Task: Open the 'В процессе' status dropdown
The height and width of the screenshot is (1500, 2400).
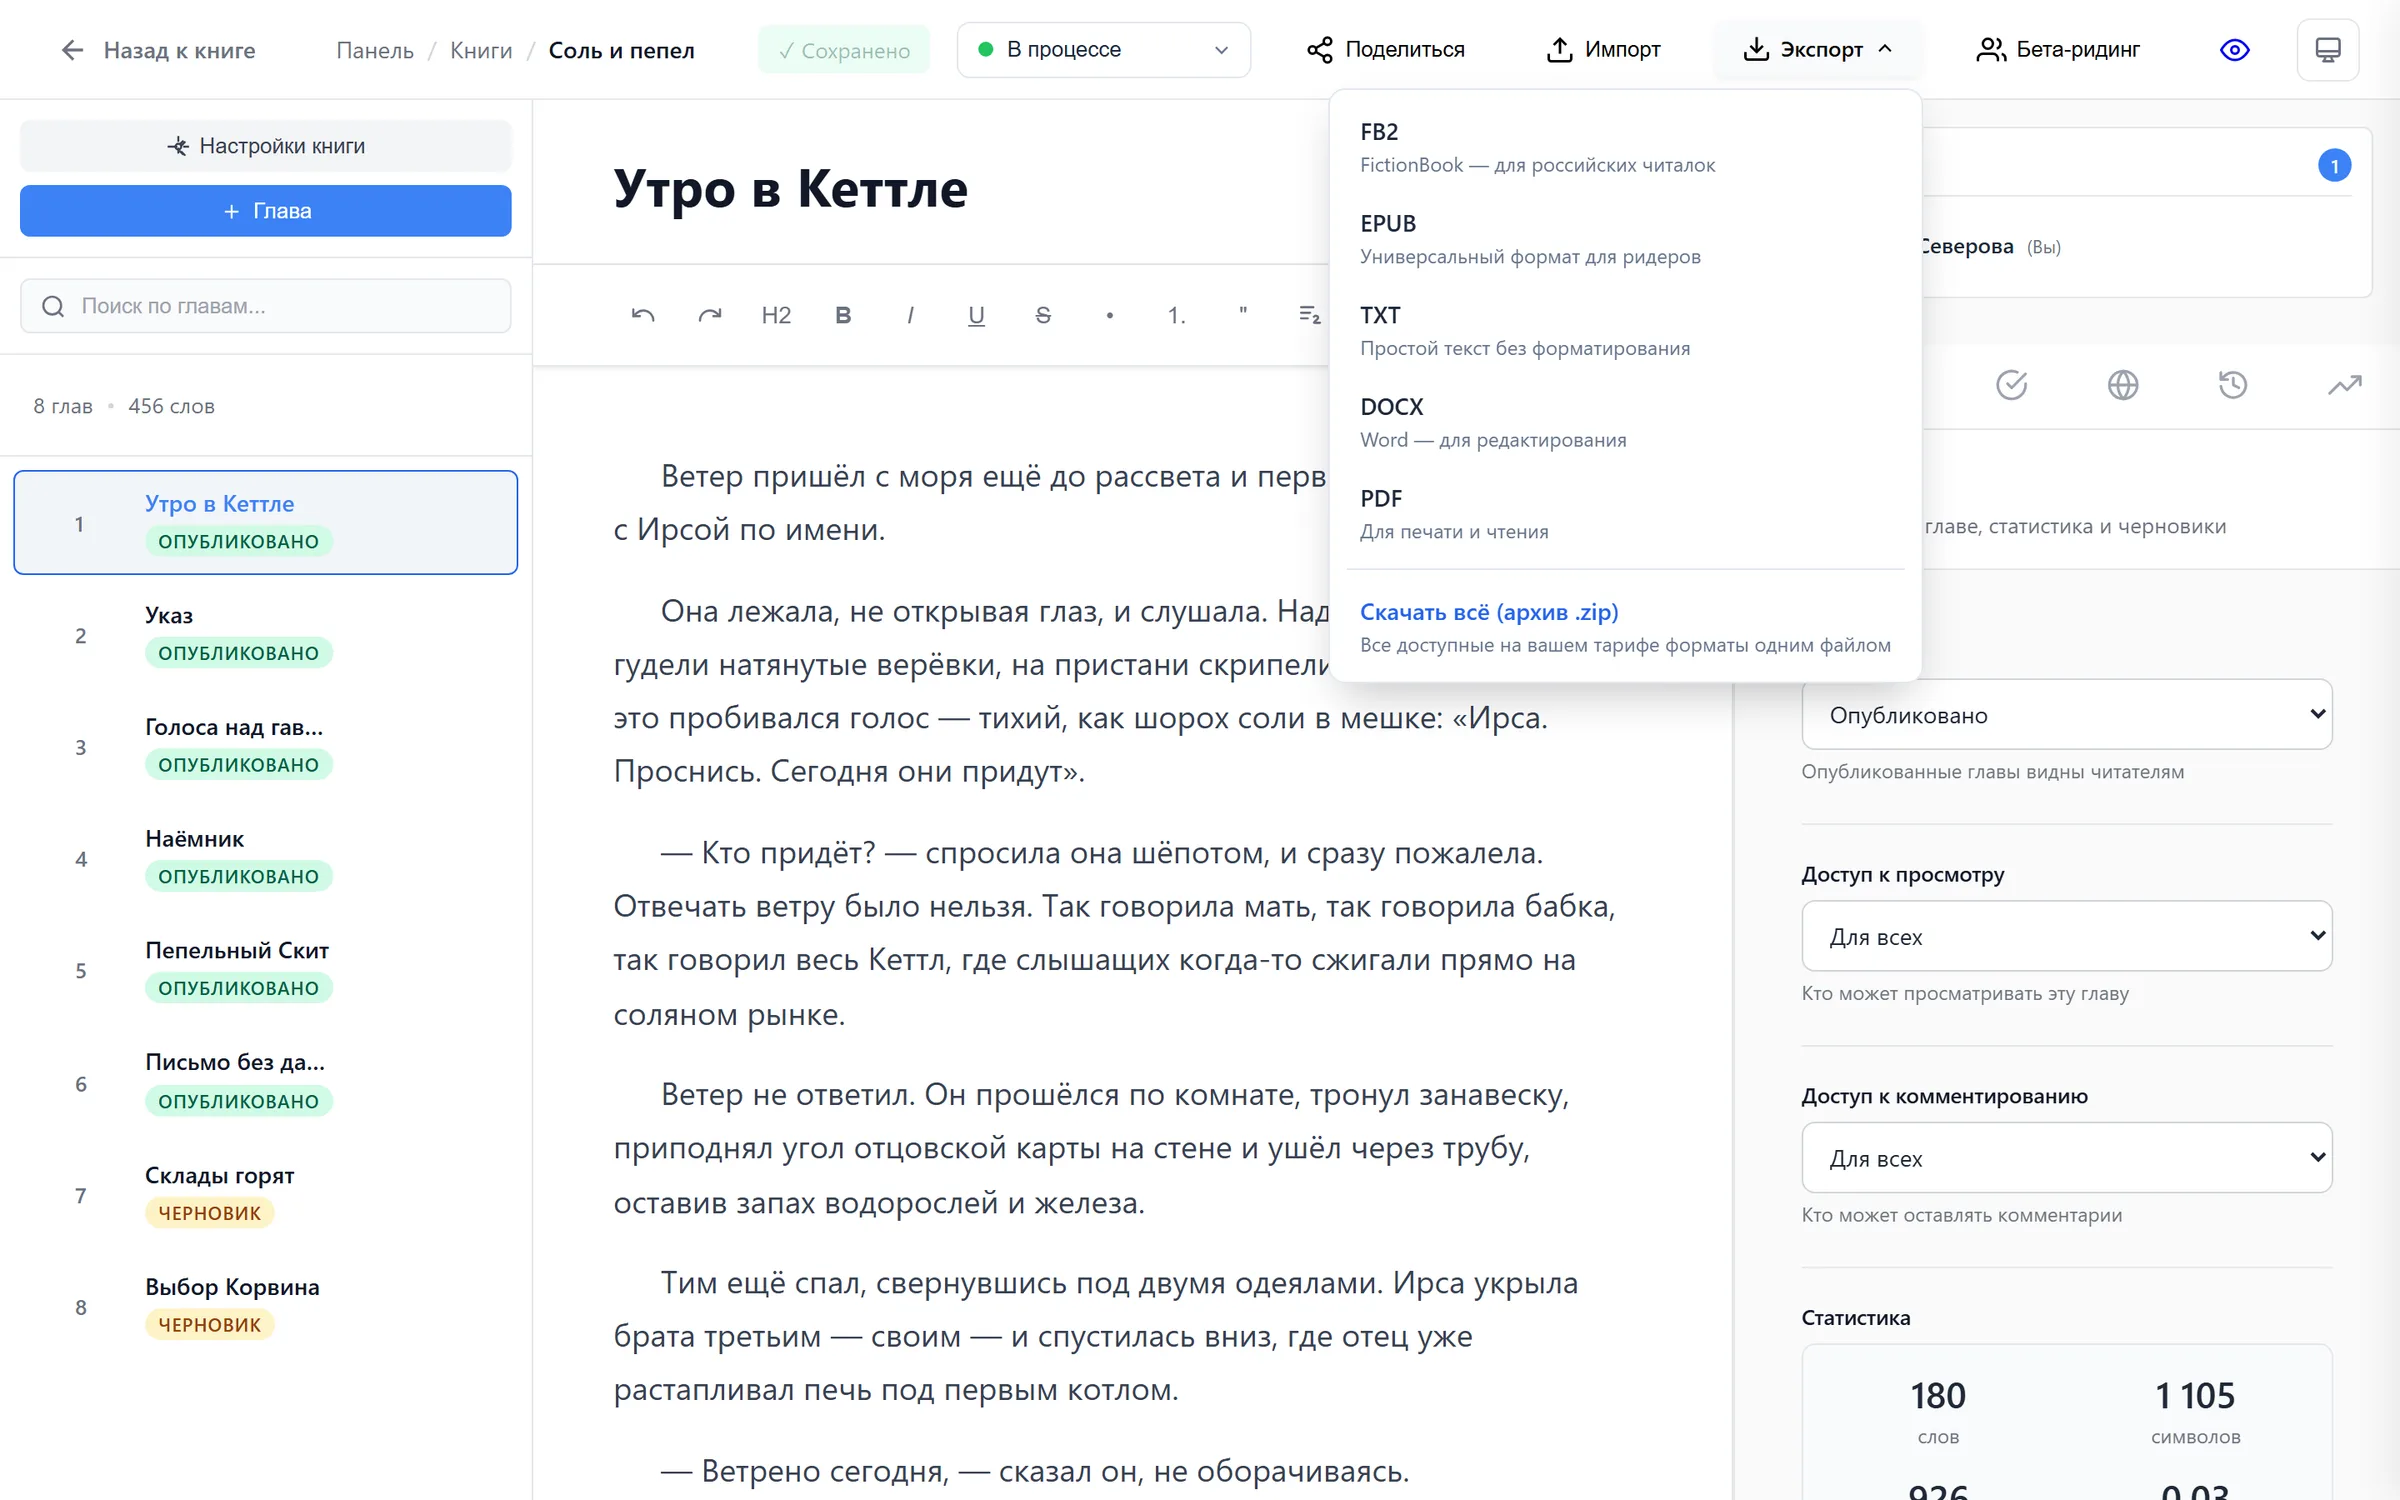Action: point(1103,50)
